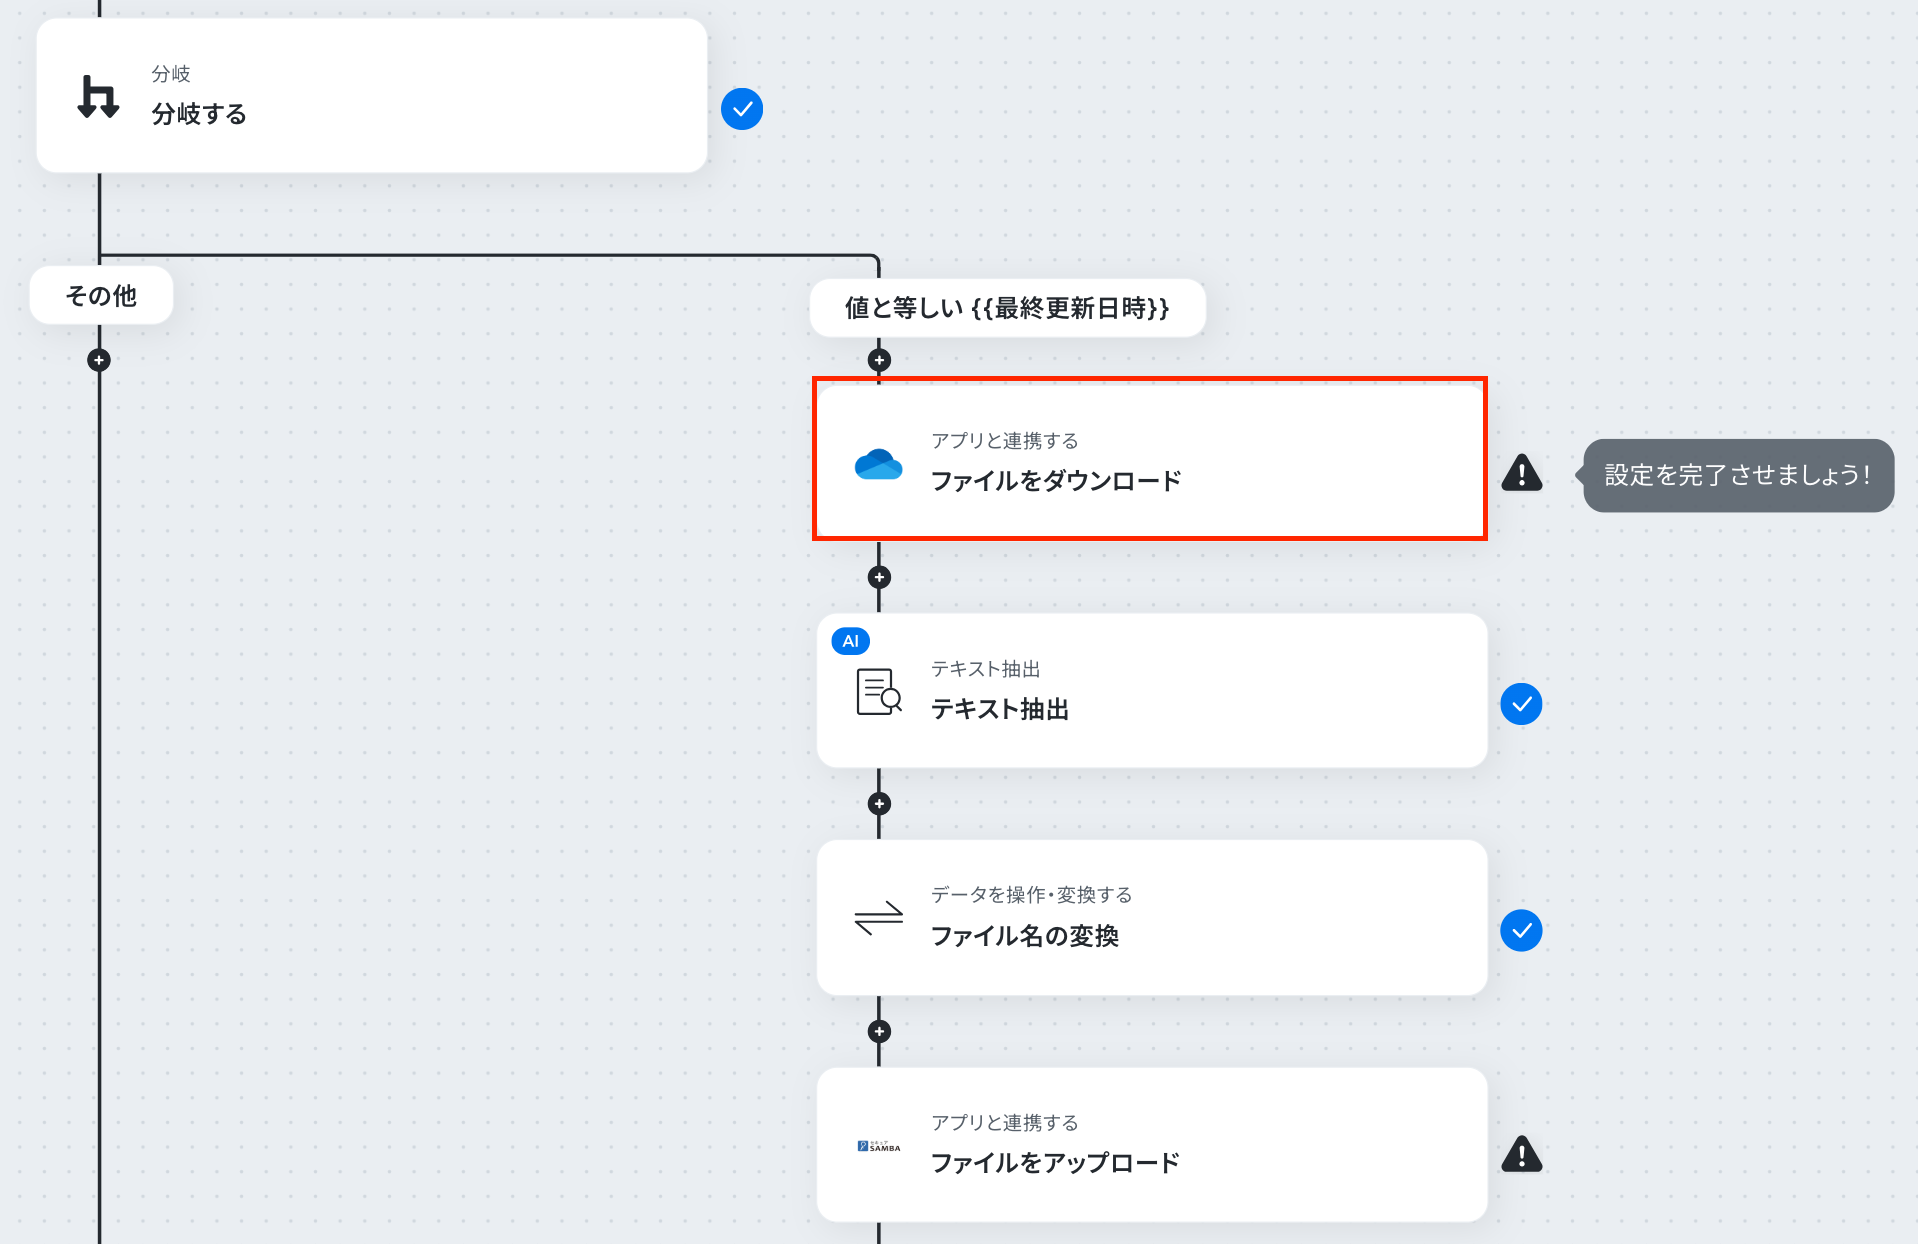Click the blue checkmark beside 分岐する

click(x=742, y=109)
